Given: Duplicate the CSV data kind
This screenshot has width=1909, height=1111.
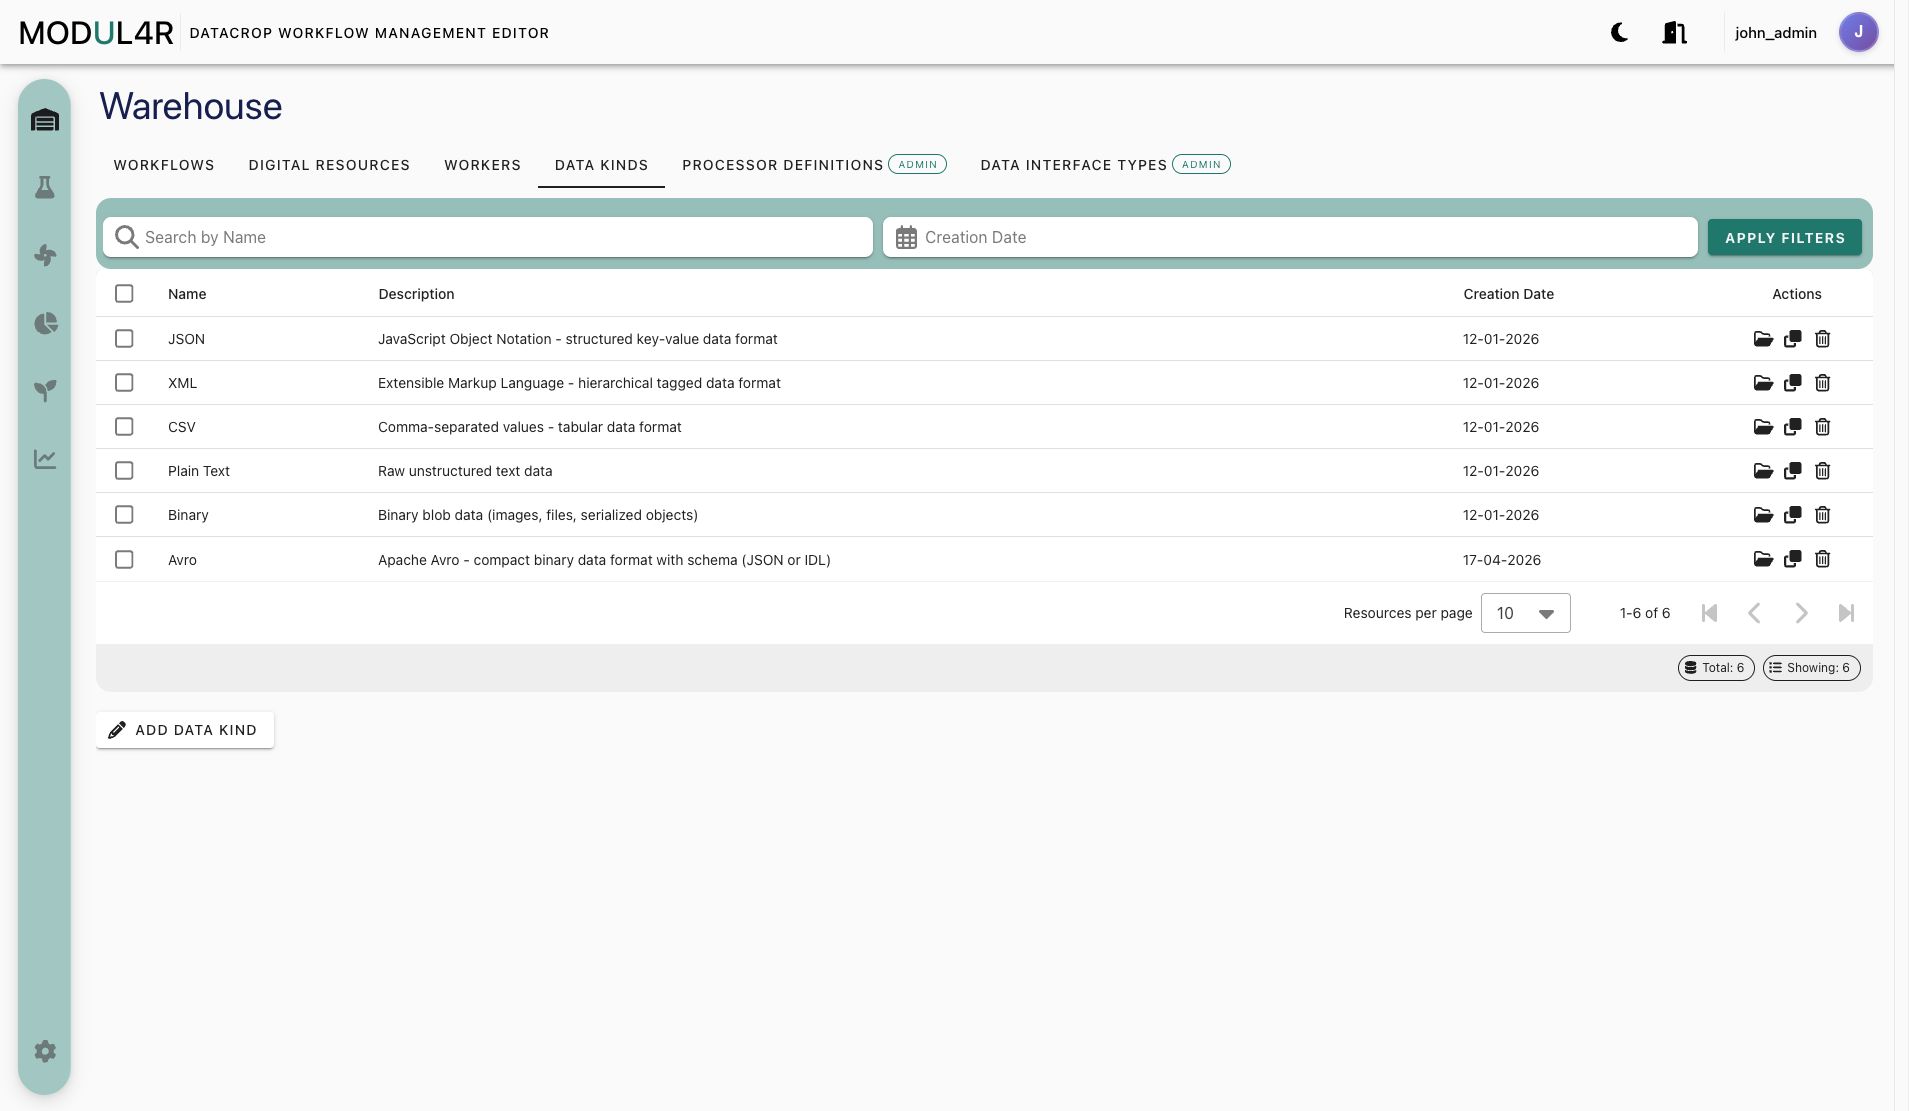Looking at the screenshot, I should click(1793, 427).
